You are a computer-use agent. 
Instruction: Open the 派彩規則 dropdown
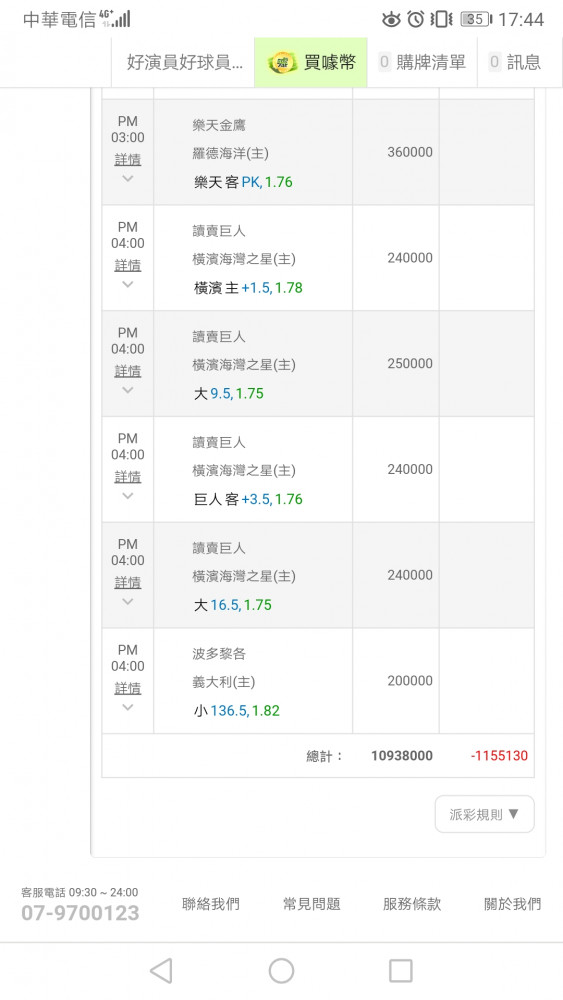point(485,814)
